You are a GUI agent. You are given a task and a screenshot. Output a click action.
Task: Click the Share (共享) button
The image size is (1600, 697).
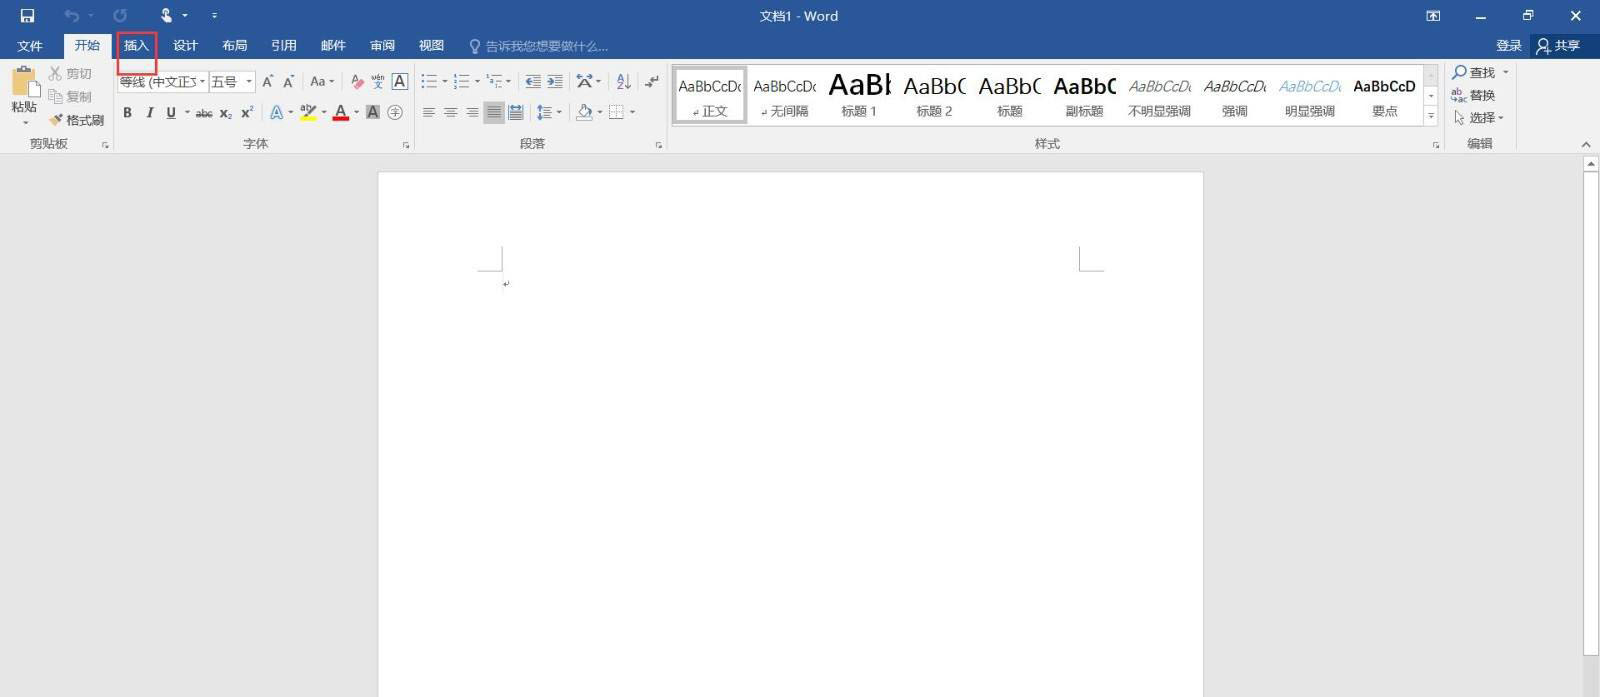(1558, 46)
